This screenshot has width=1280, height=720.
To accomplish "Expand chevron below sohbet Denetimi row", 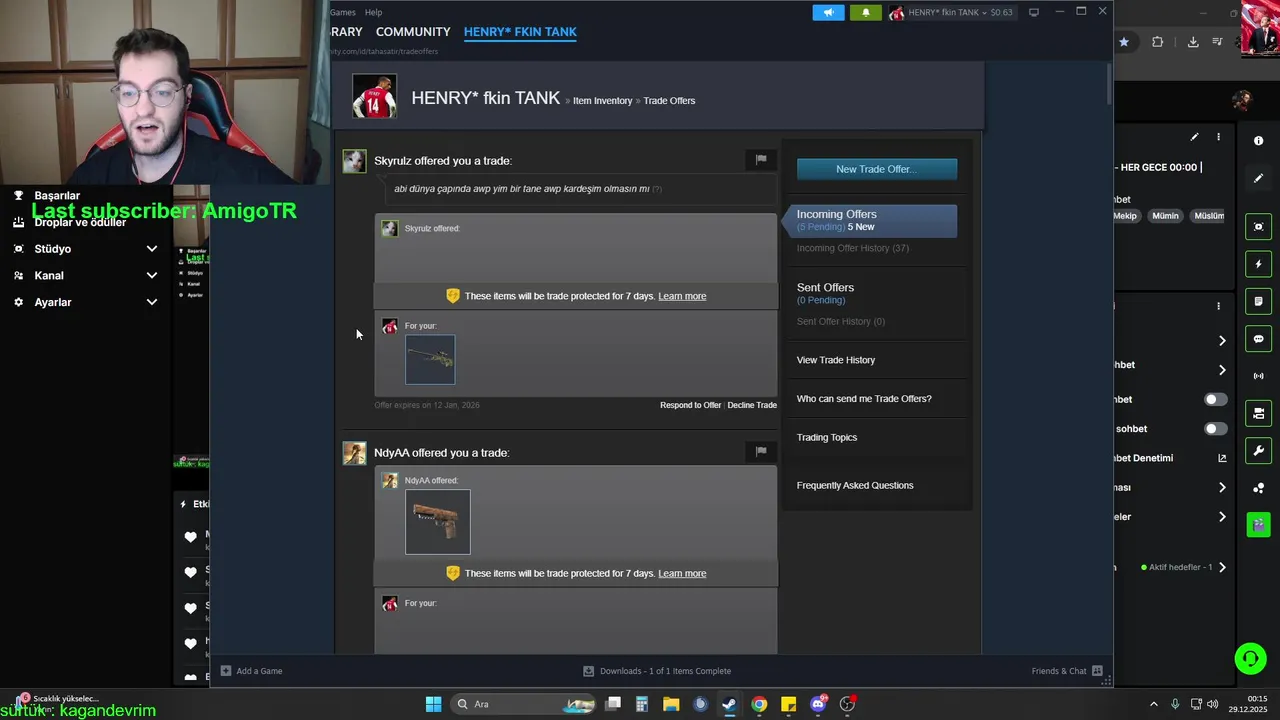I will (1222, 487).
